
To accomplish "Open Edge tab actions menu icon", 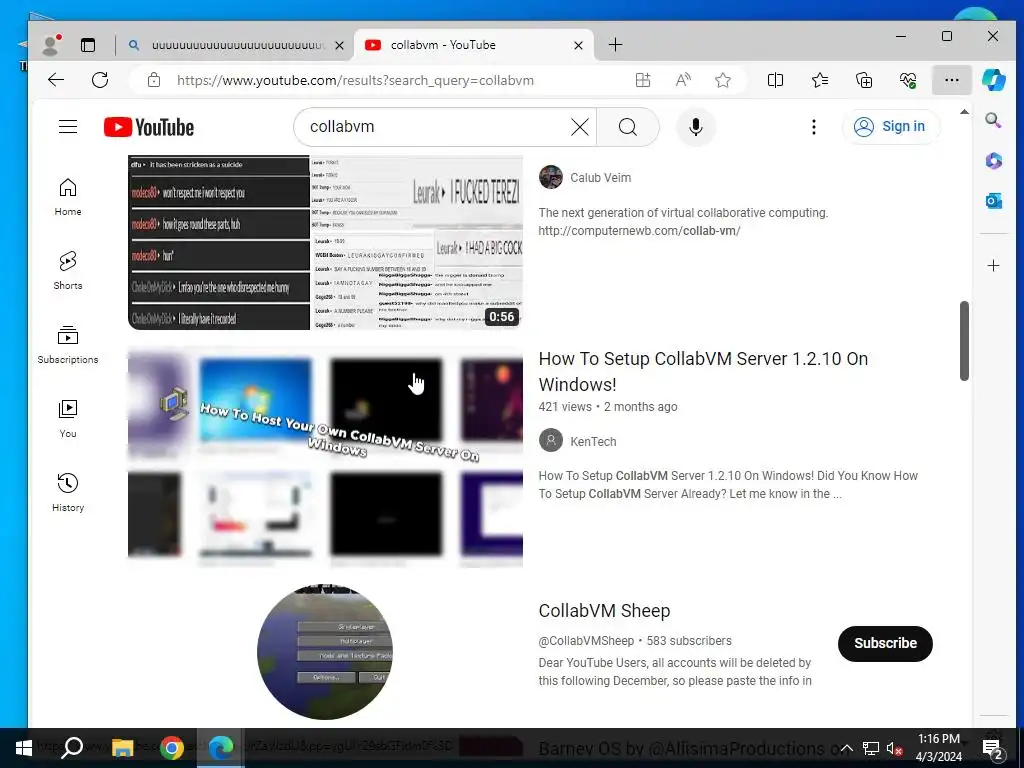I will pos(88,44).
